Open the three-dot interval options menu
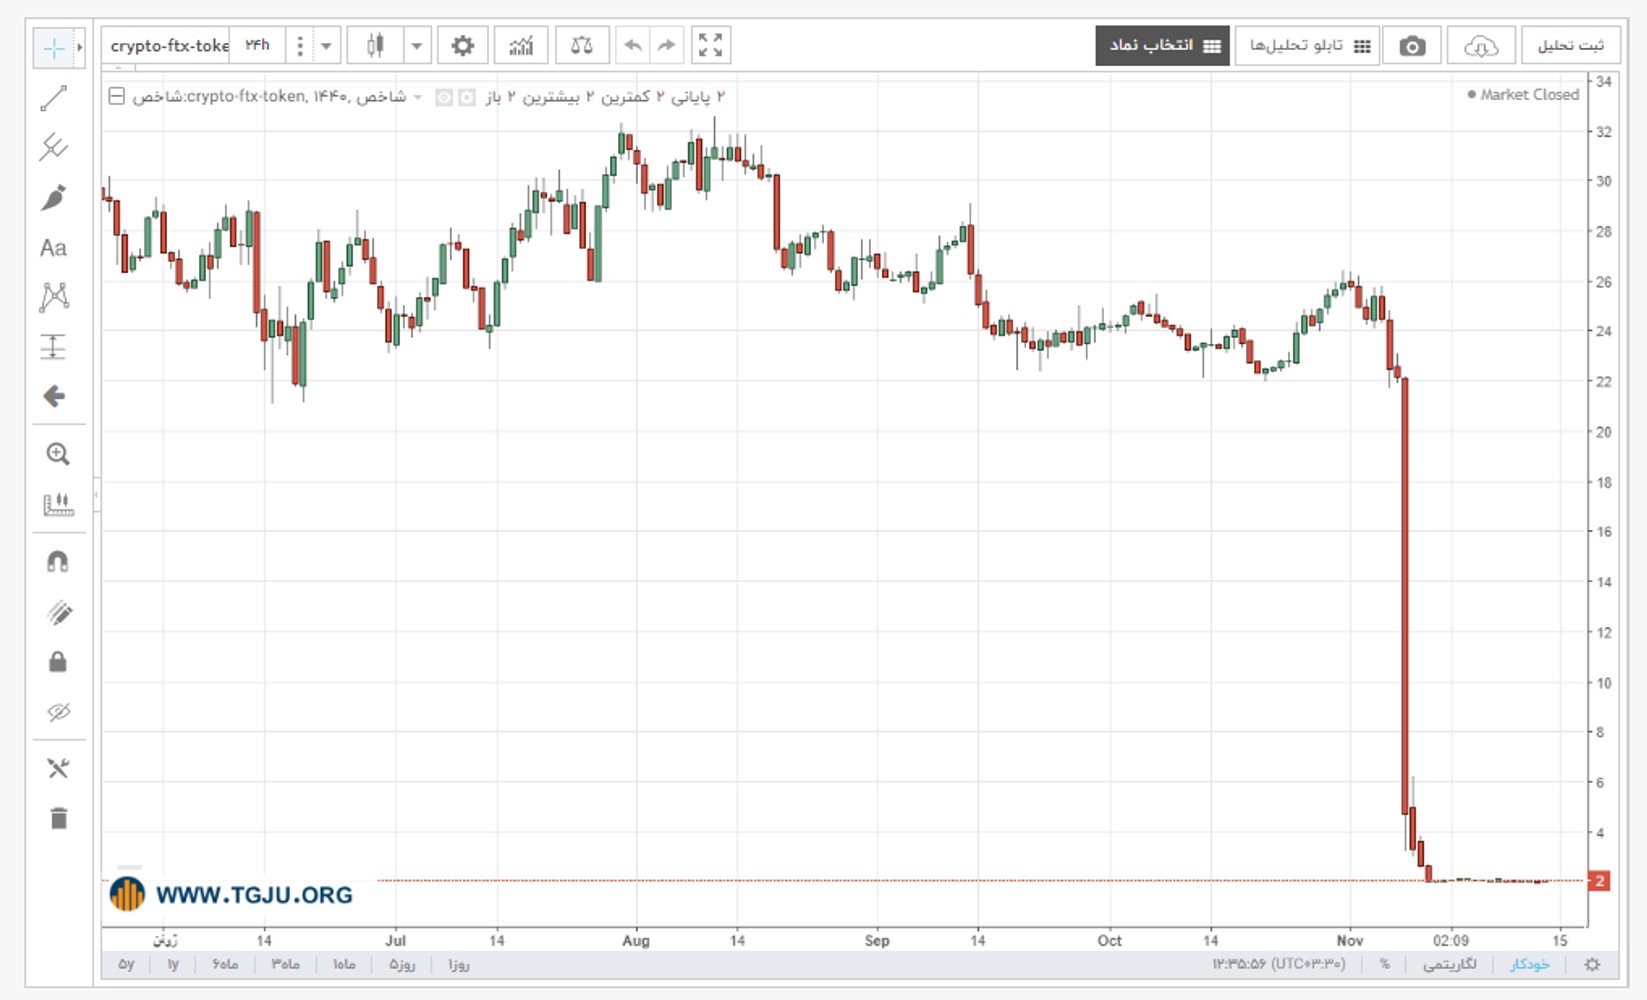The height and width of the screenshot is (1000, 1647). pos(300,46)
